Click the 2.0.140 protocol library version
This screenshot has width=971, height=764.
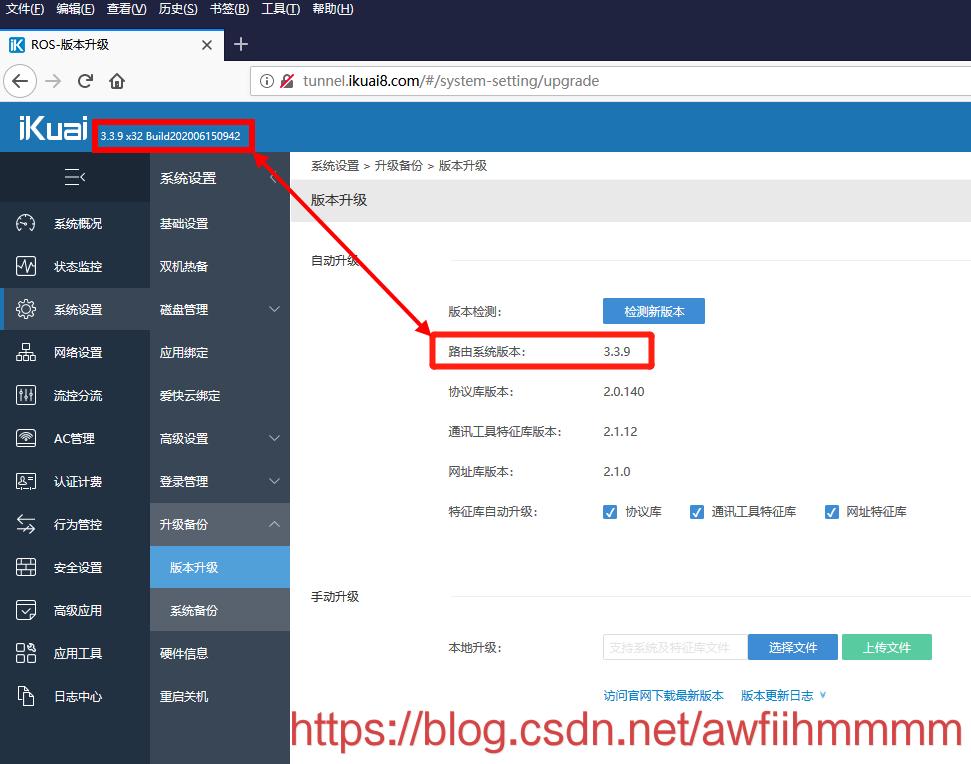(x=624, y=392)
